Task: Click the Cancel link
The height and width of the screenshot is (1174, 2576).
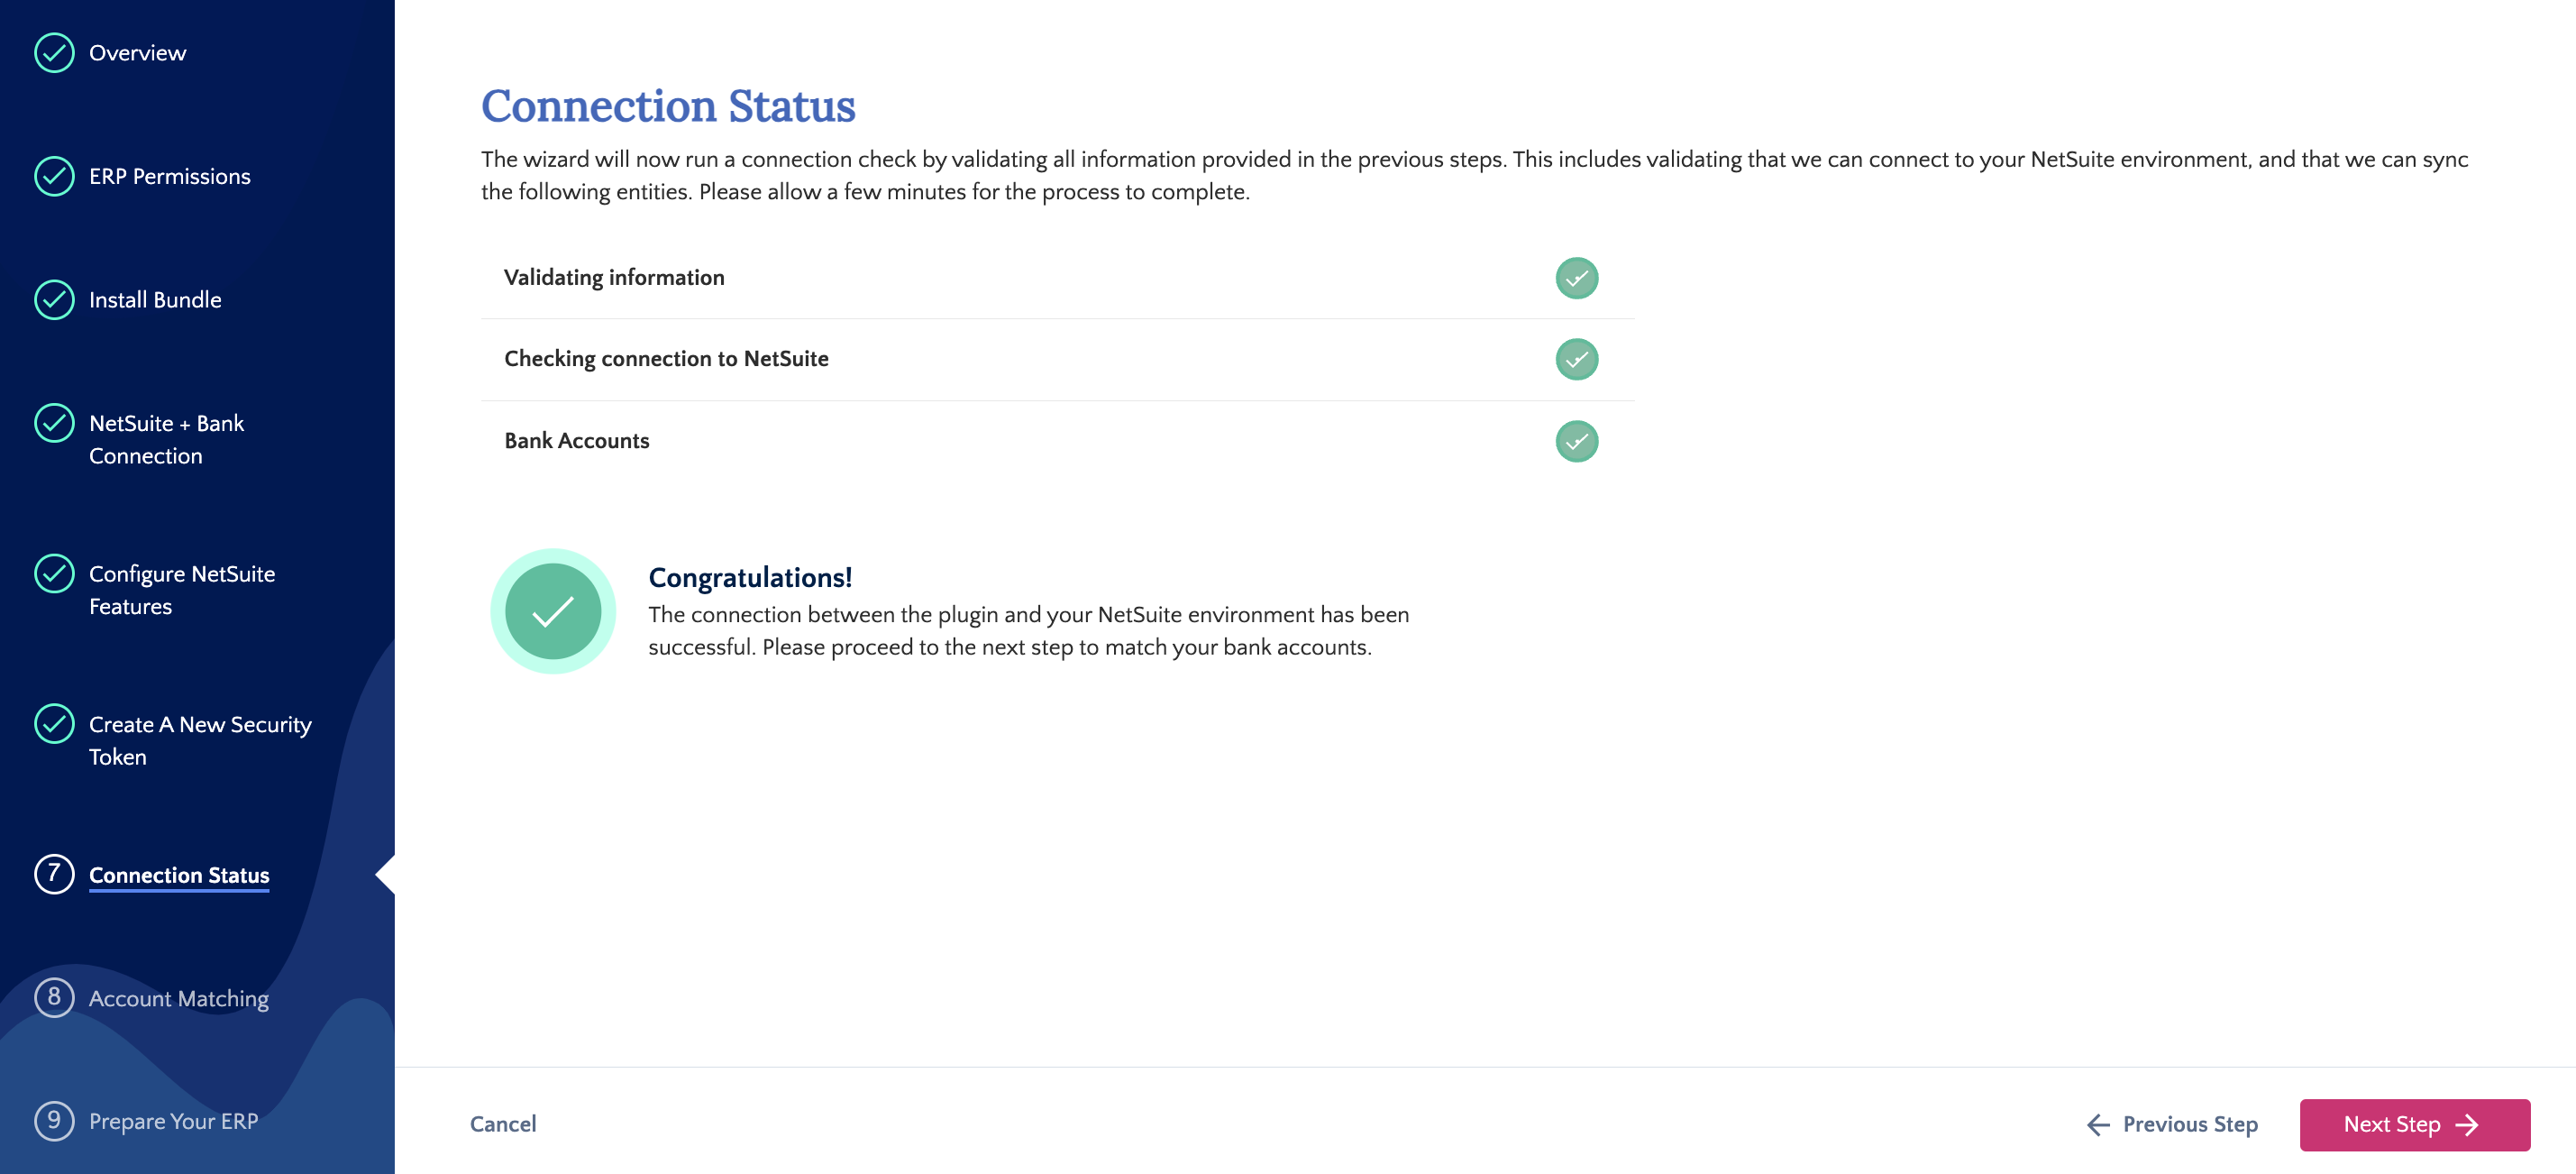Action: pos(503,1124)
